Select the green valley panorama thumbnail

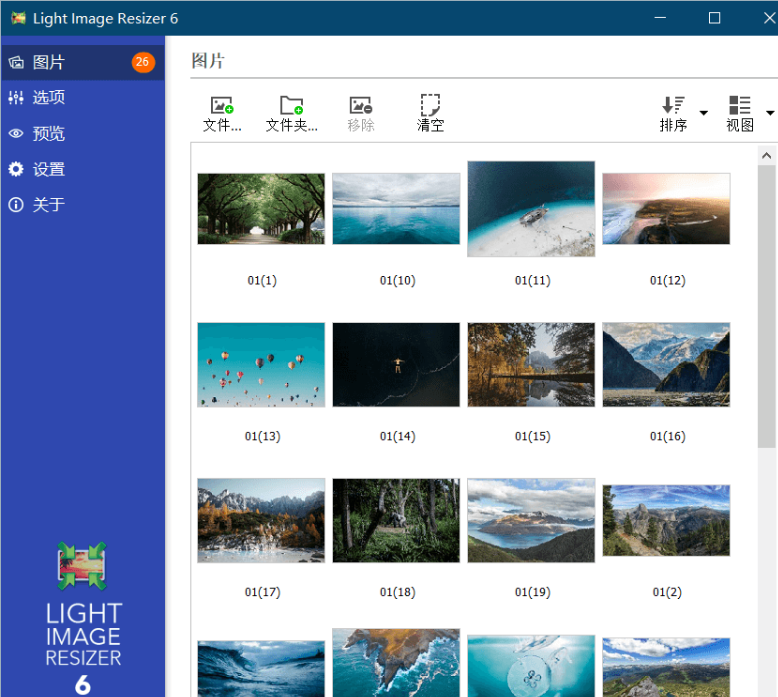pyautogui.click(x=666, y=668)
